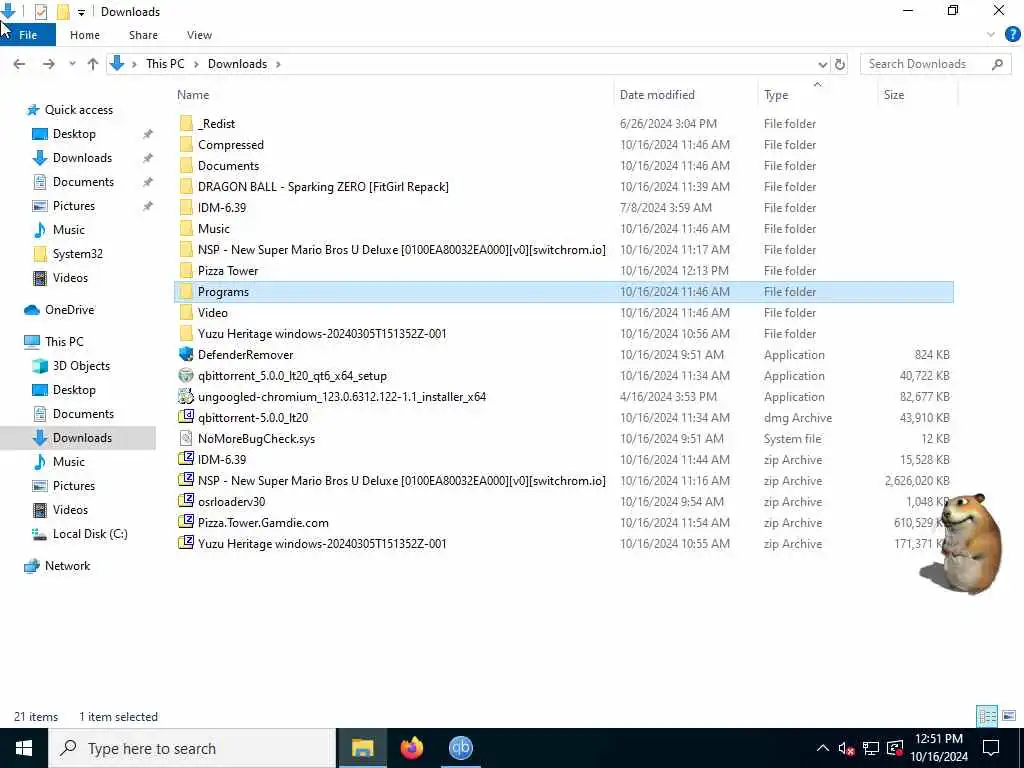Select Network in navigation pane
The height and width of the screenshot is (768, 1024).
(x=67, y=566)
